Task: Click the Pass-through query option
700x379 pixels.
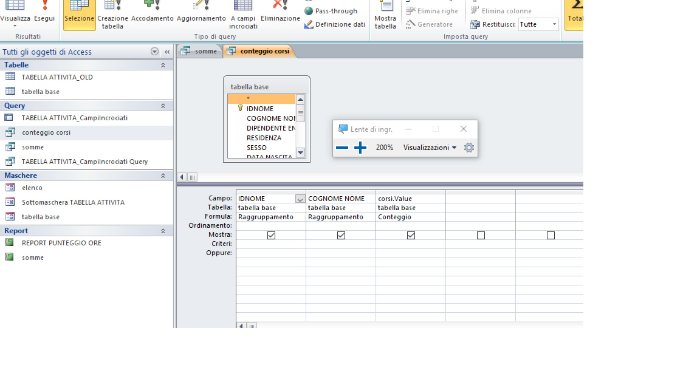Action: 331,11
